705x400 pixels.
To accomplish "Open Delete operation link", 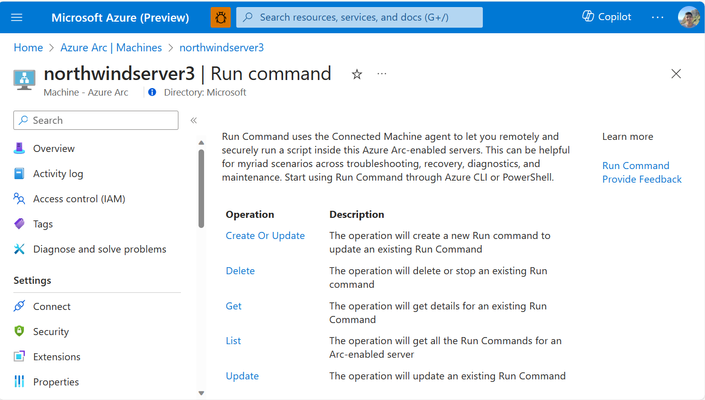I will click(x=240, y=271).
